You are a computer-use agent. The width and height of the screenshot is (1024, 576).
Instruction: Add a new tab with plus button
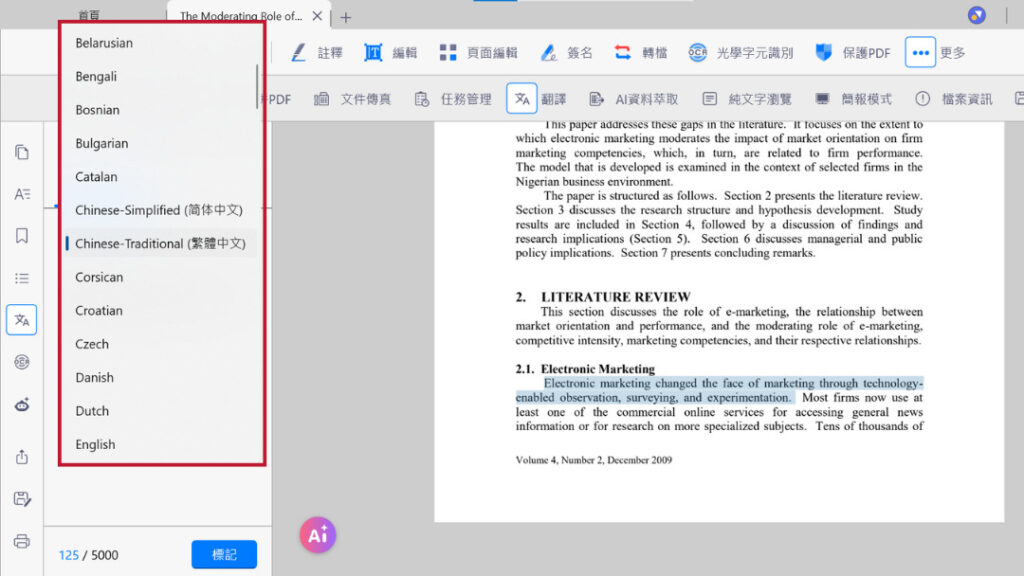click(346, 17)
